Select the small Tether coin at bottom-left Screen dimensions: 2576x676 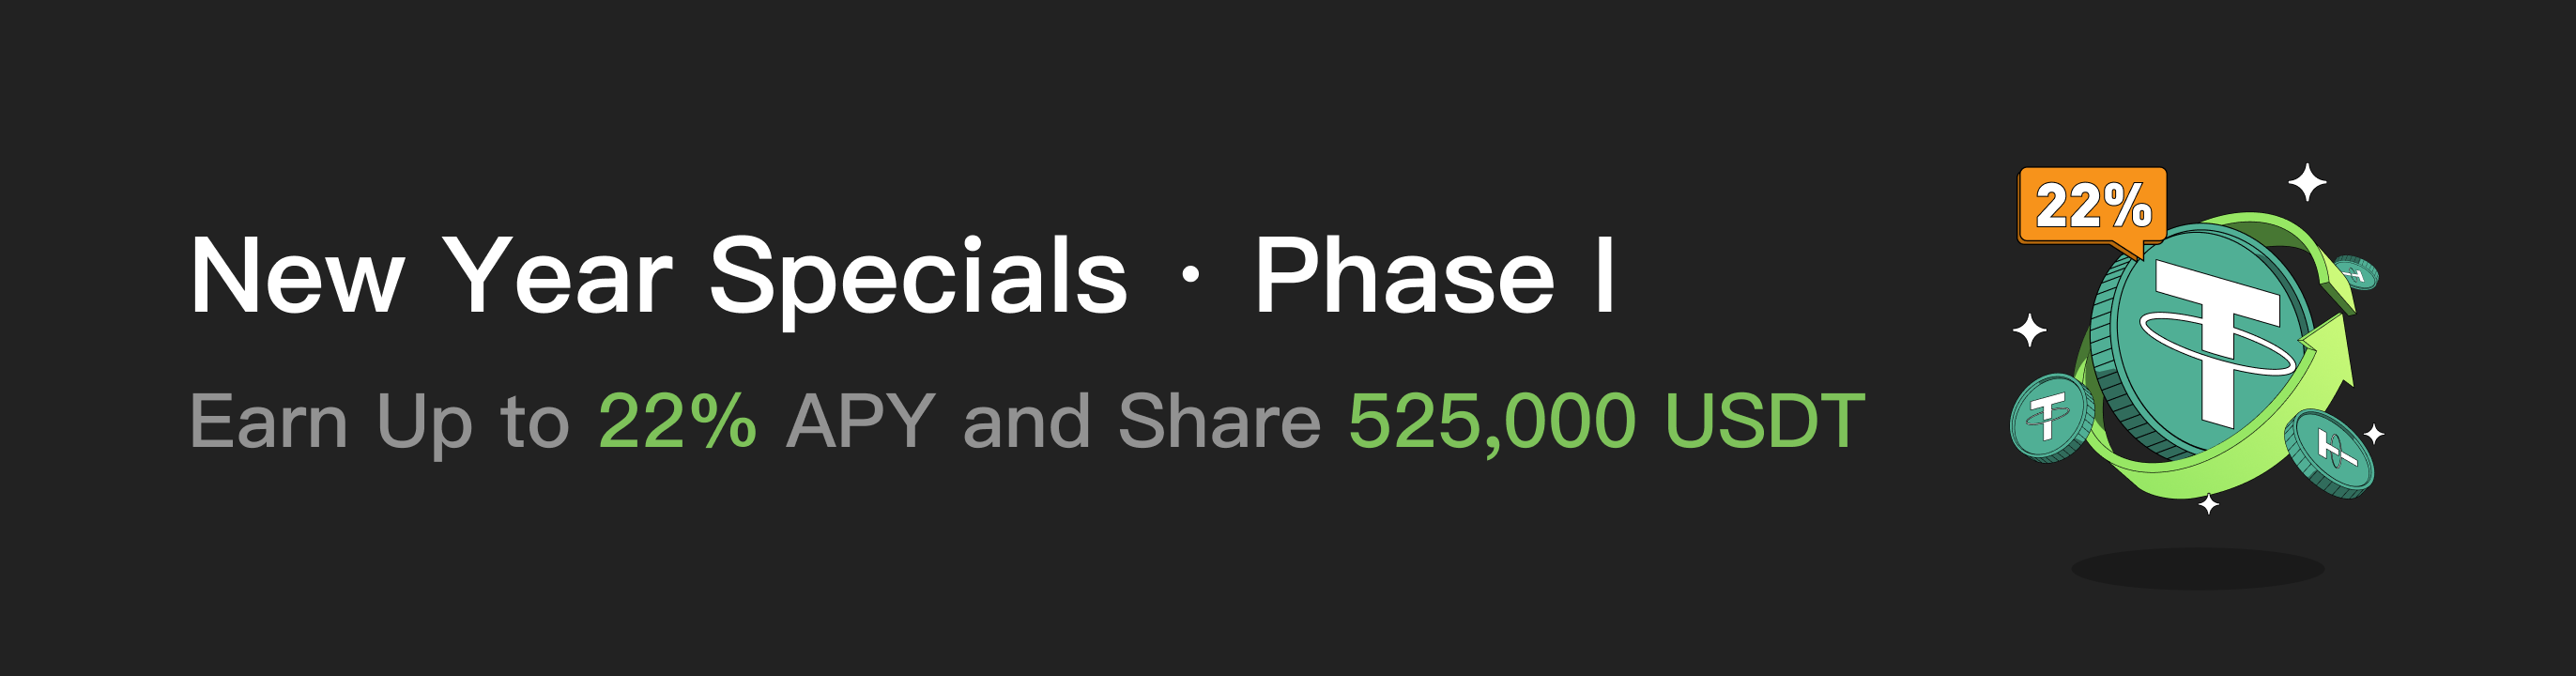point(2051,417)
